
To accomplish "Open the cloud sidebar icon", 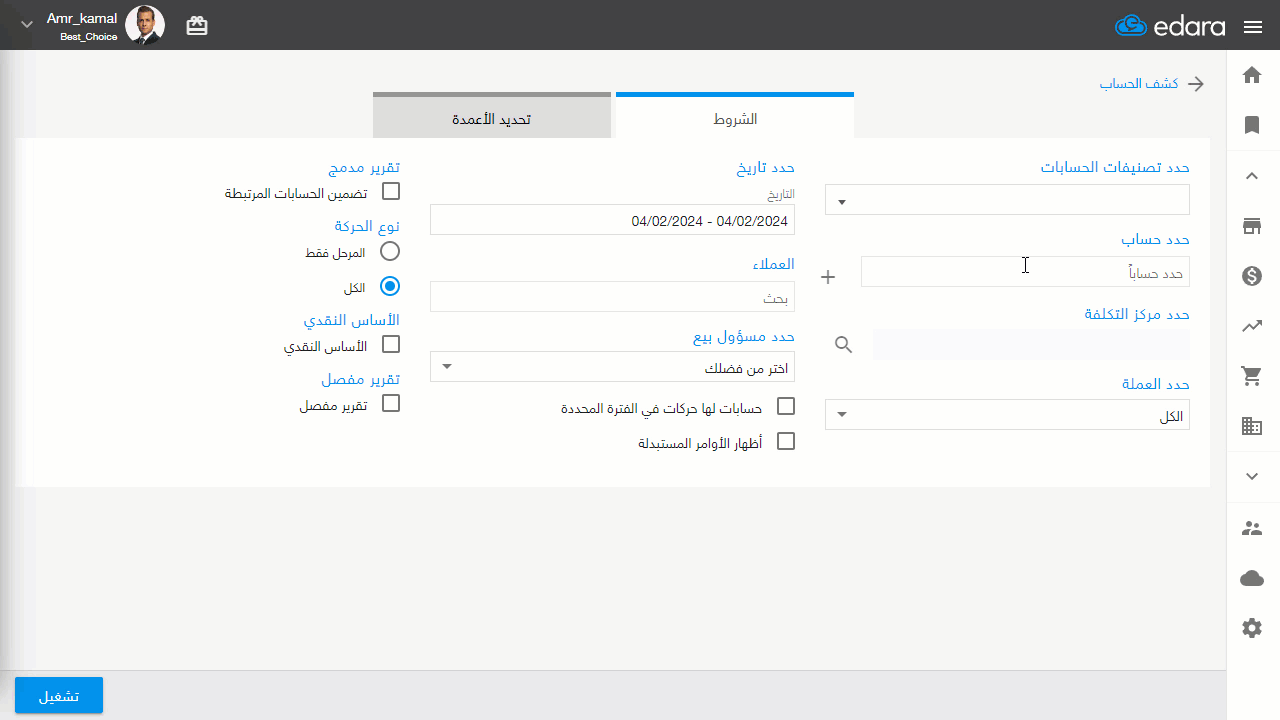I will pos(1252,578).
